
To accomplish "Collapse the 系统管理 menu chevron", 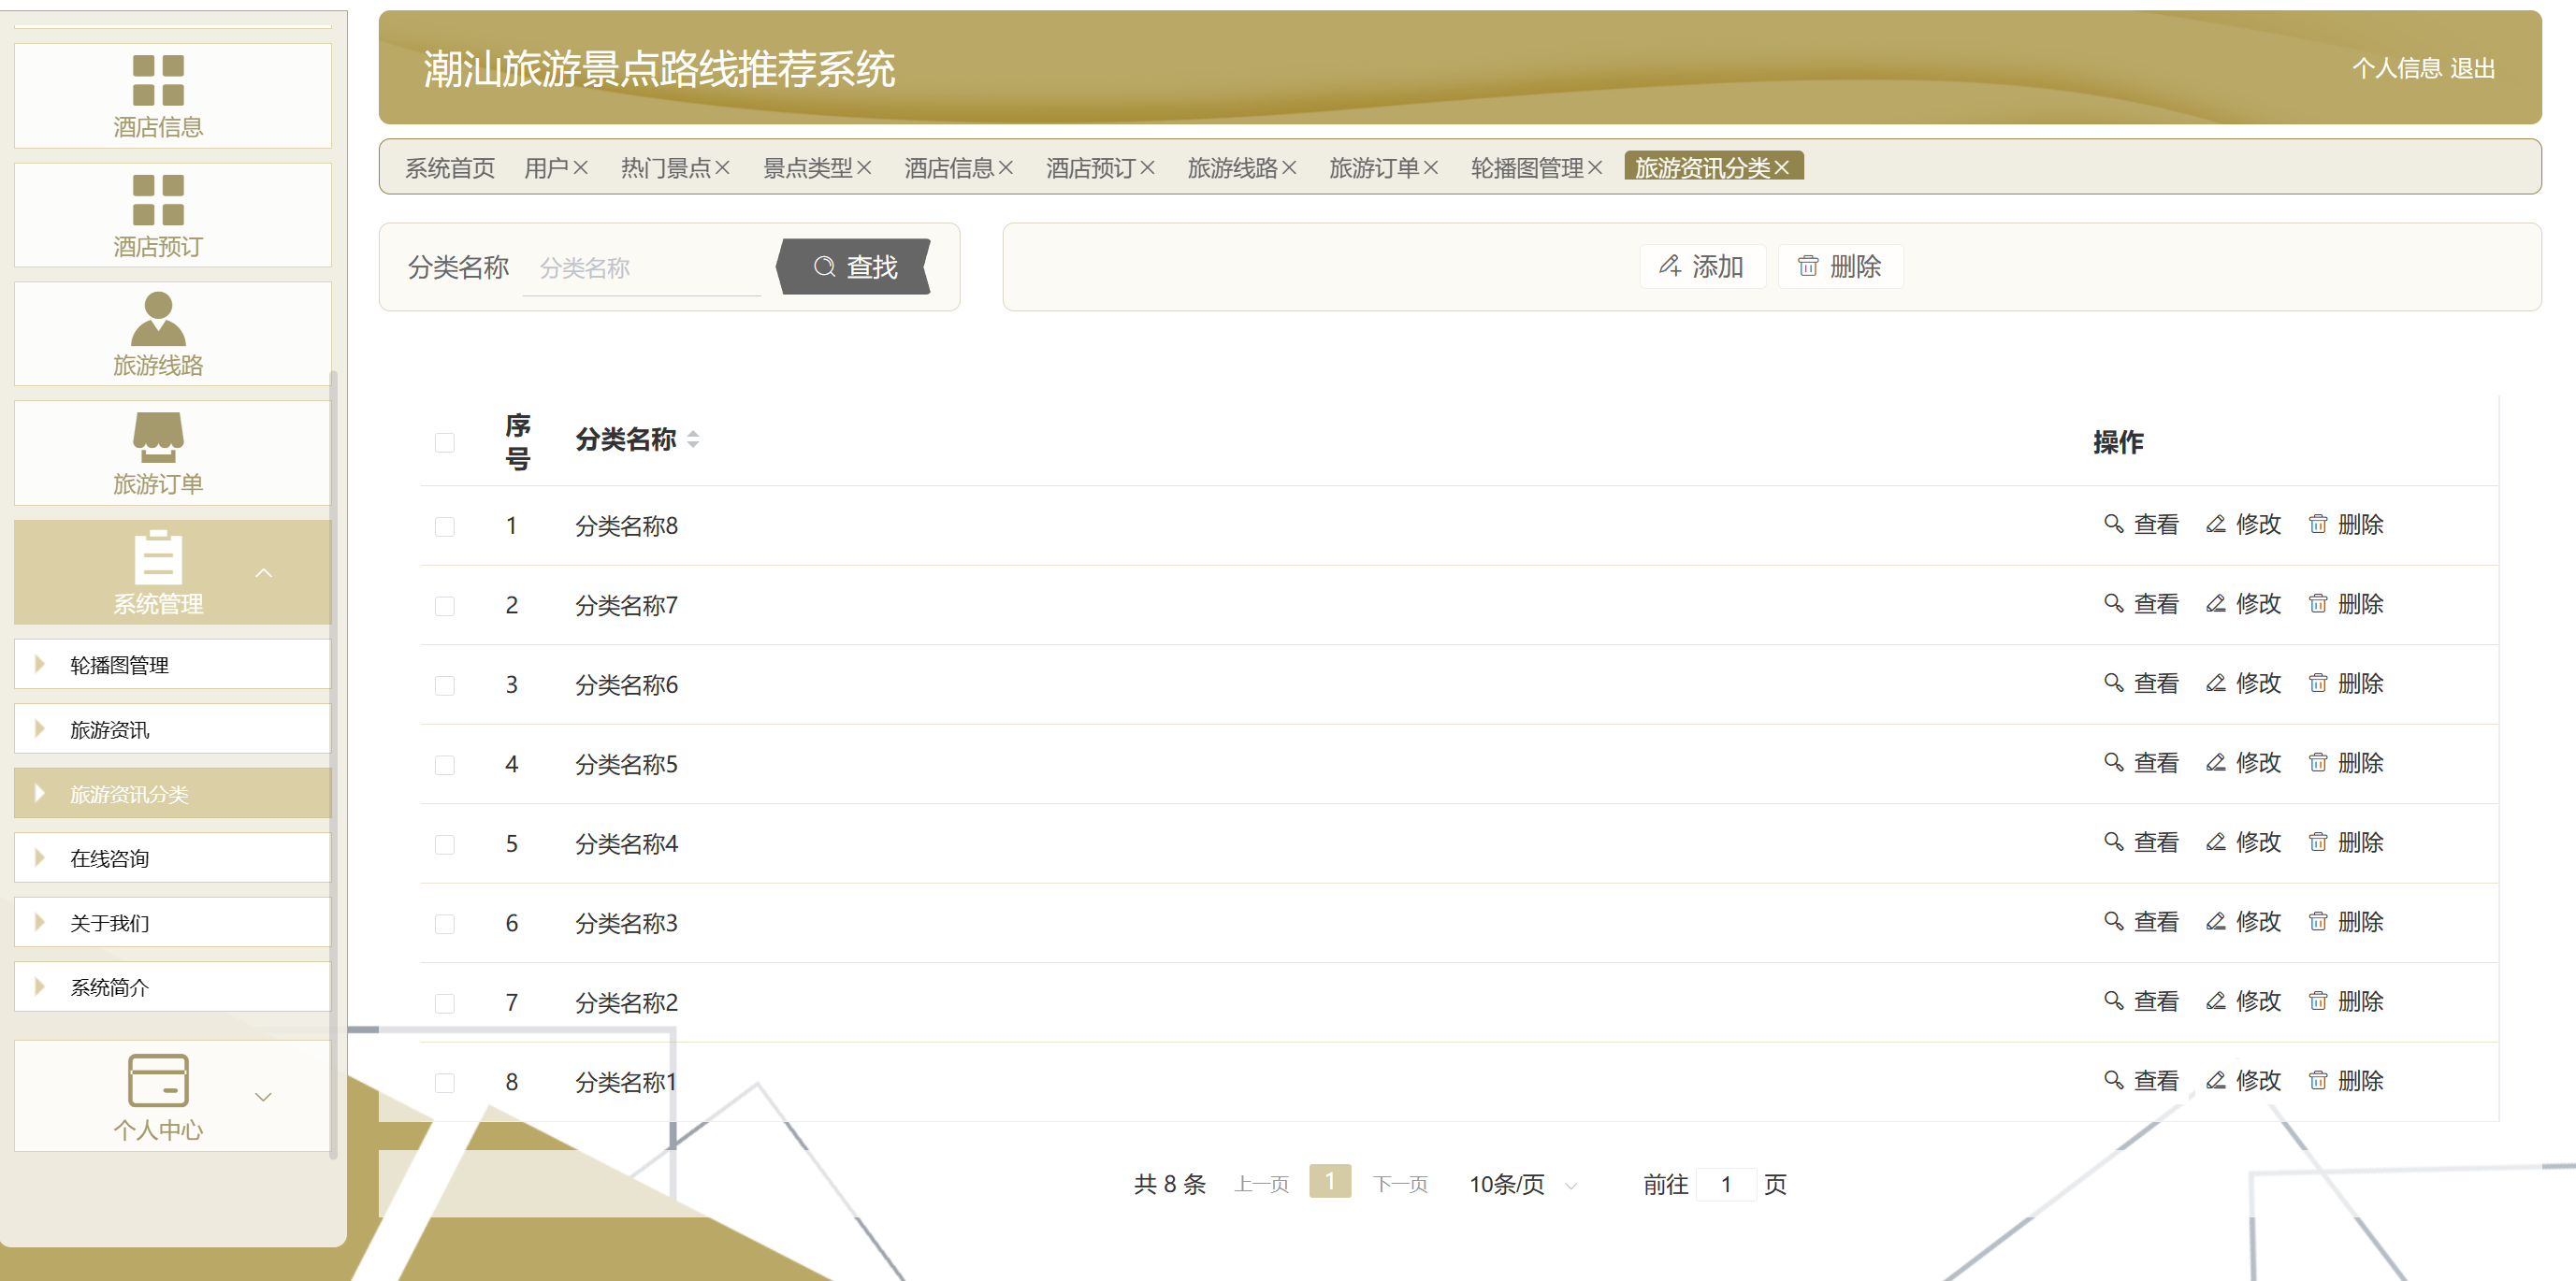I will click(x=264, y=573).
